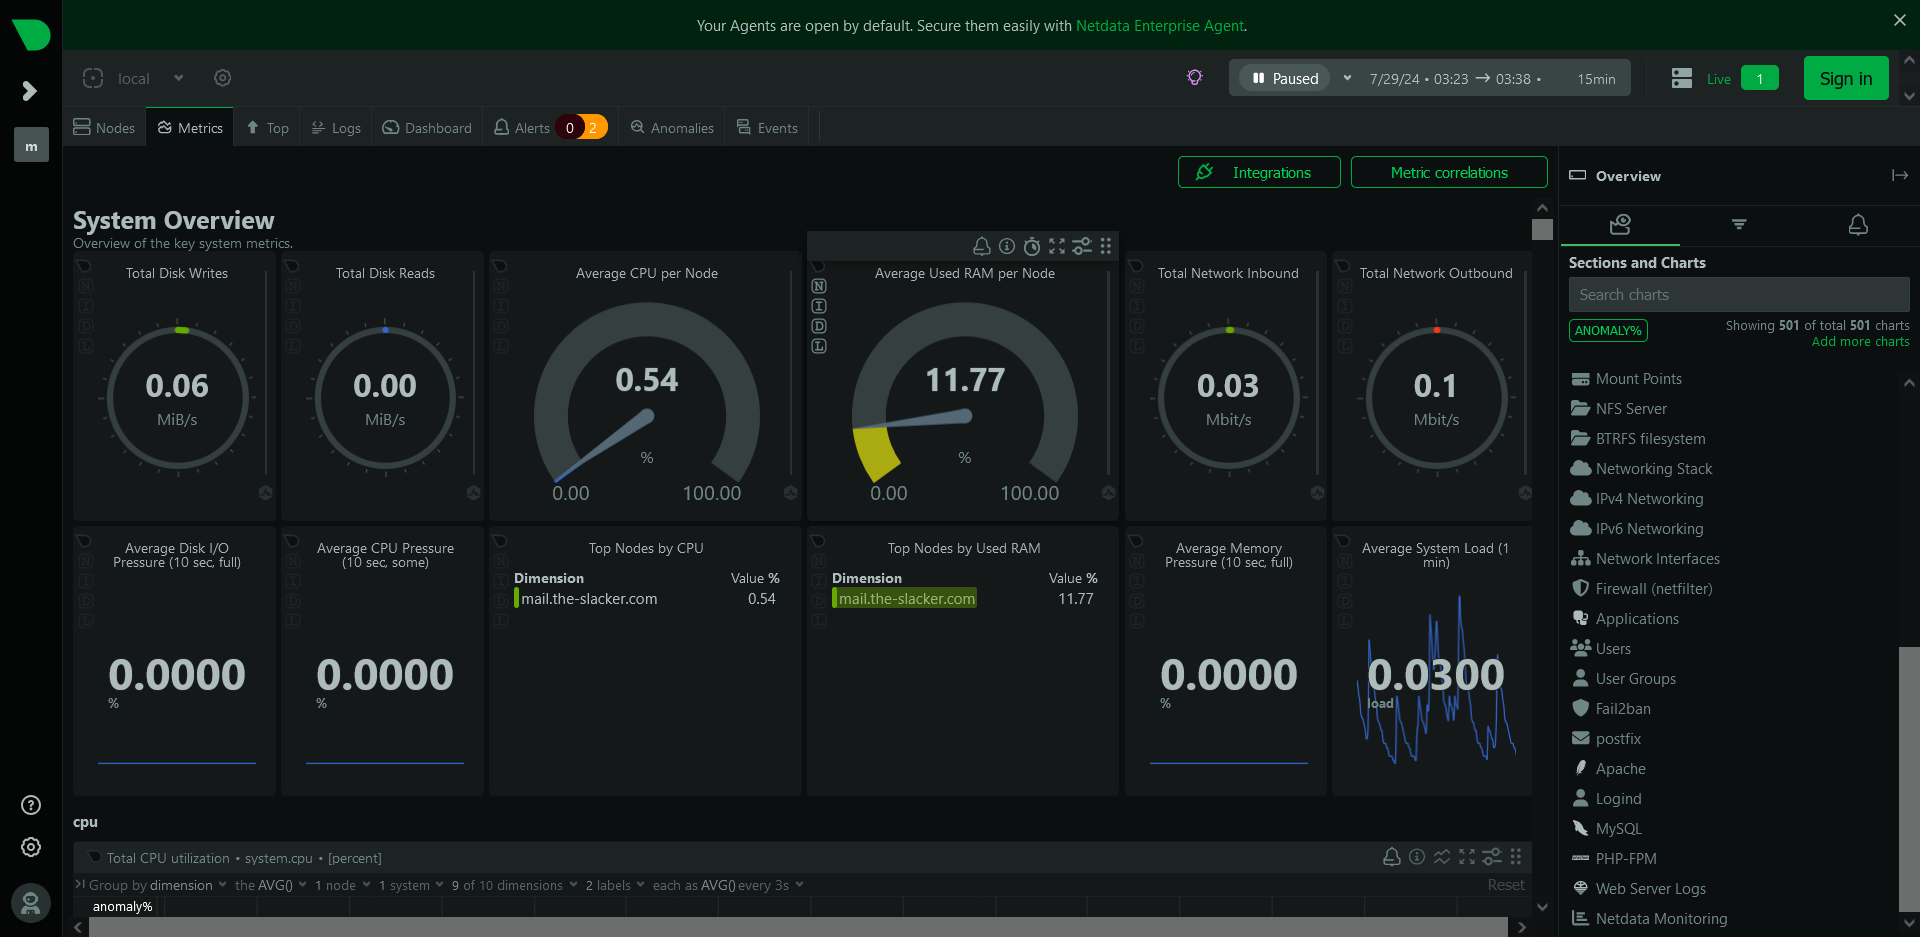Viewport: 1920px width, 937px height.
Task: Click drag handle on Total CPU utilization chart
Action: pos(1516,857)
